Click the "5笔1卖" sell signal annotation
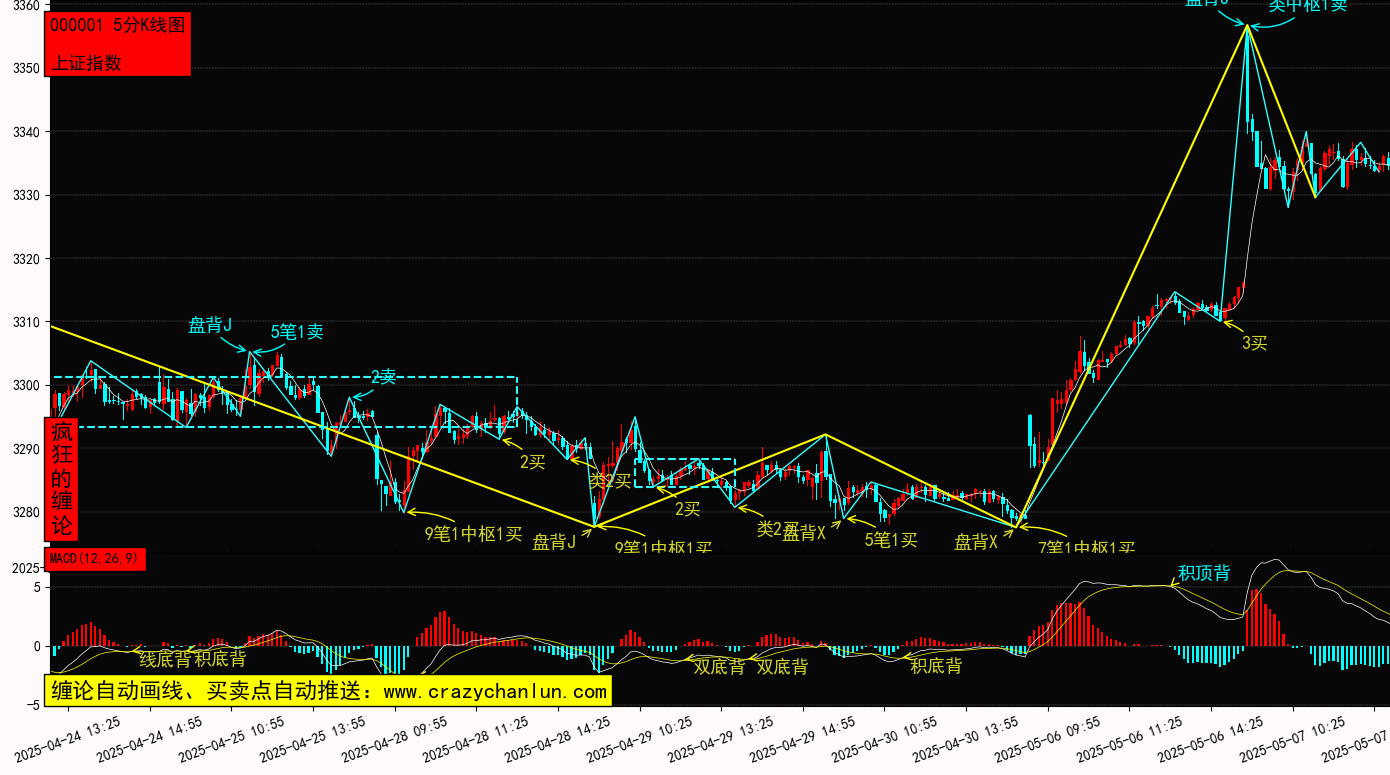 (x=297, y=332)
